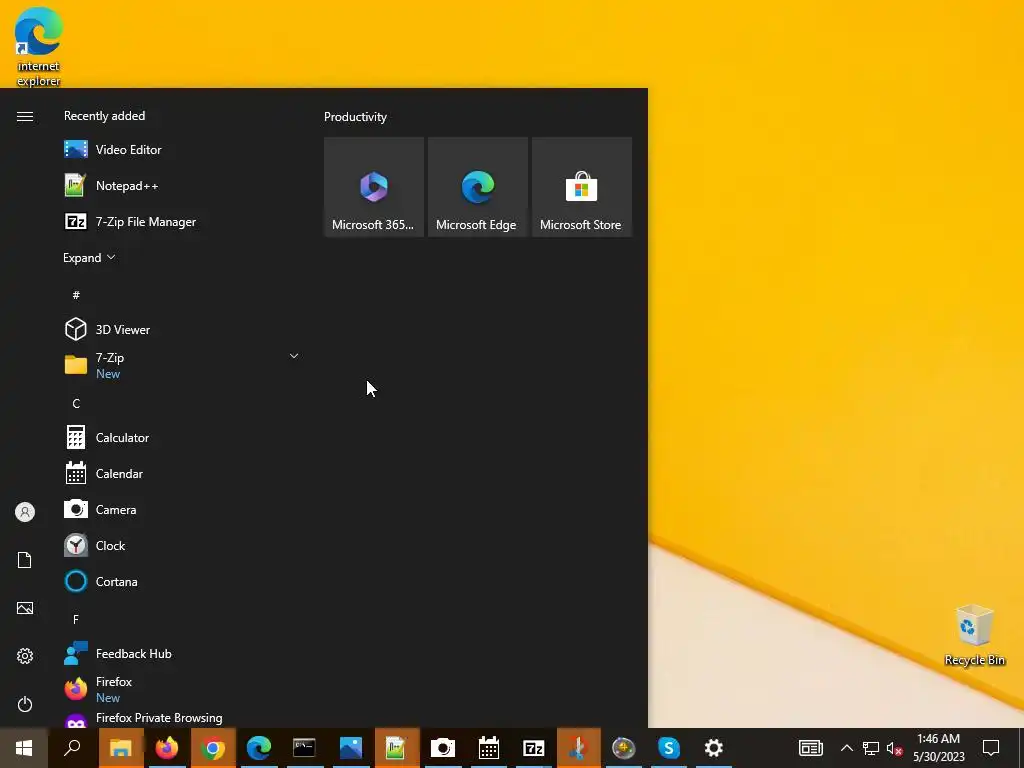Open Camera on the taskbar
Image resolution: width=1024 pixels, height=768 pixels.
(443, 748)
